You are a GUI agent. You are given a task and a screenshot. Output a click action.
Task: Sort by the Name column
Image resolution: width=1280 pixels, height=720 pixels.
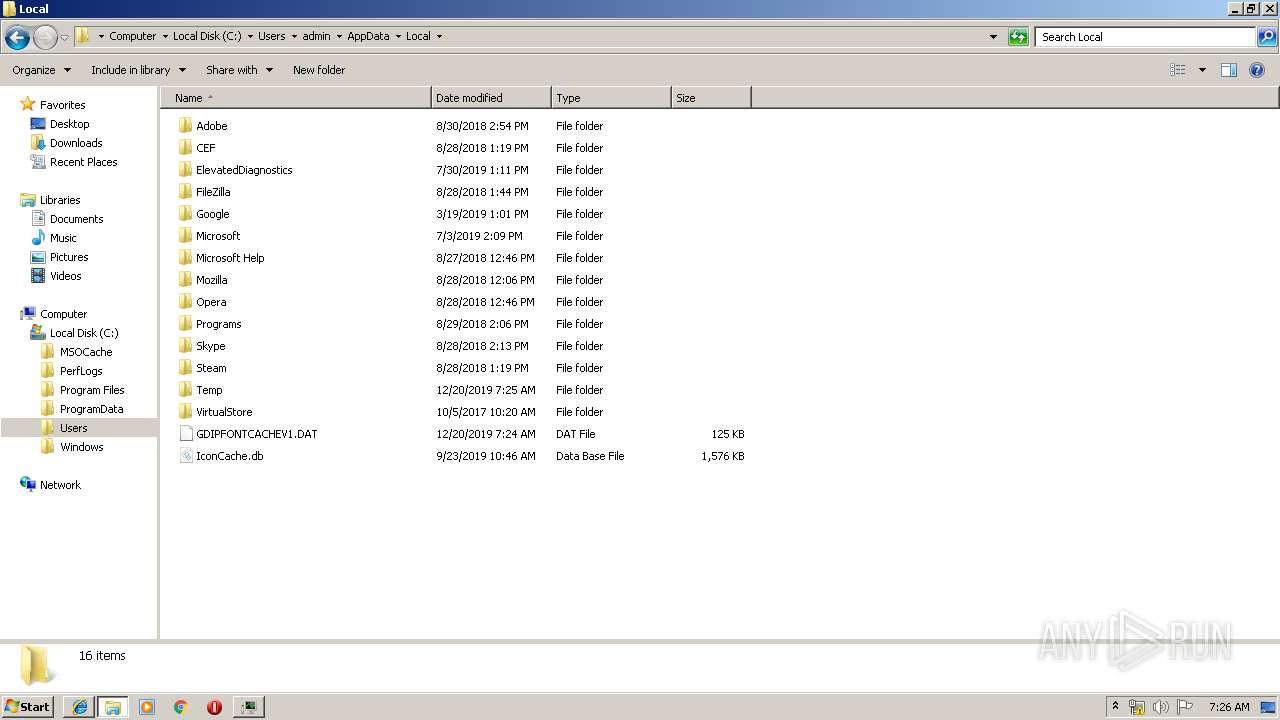click(x=296, y=98)
